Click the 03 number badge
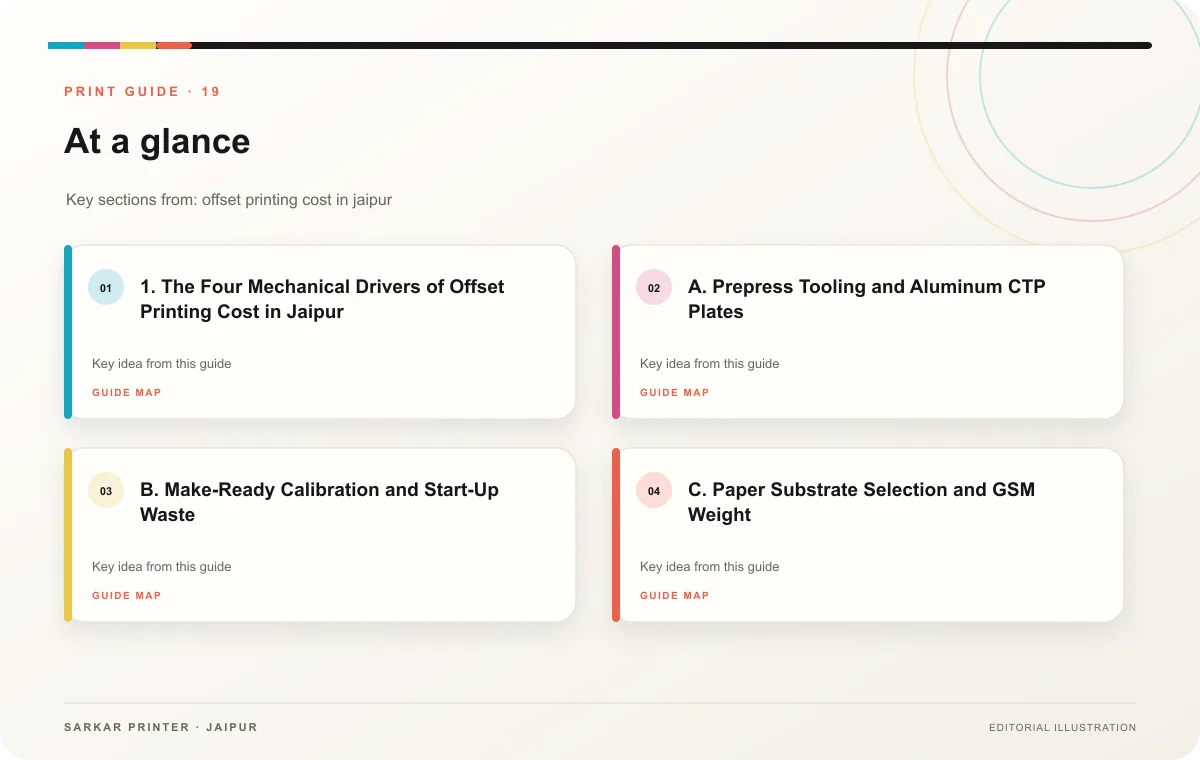The height and width of the screenshot is (760, 1200). [x=106, y=491]
